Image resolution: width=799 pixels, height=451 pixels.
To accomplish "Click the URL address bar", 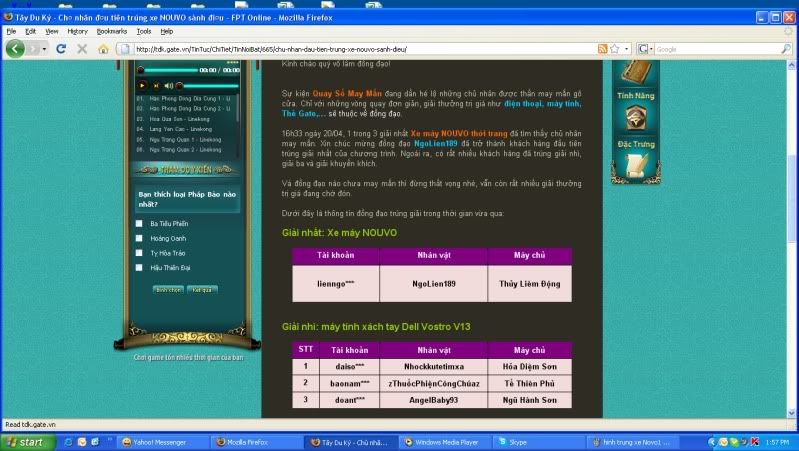I will (x=364, y=49).
